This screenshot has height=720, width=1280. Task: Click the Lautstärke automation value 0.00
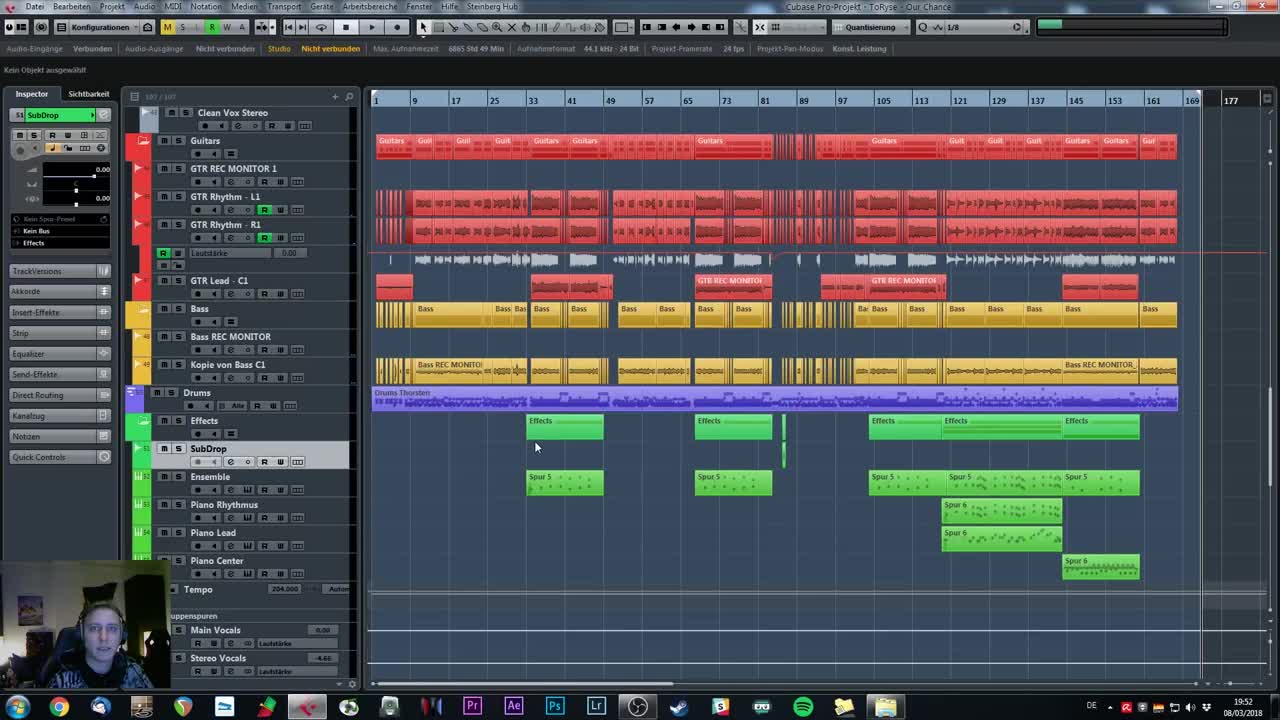(290, 253)
